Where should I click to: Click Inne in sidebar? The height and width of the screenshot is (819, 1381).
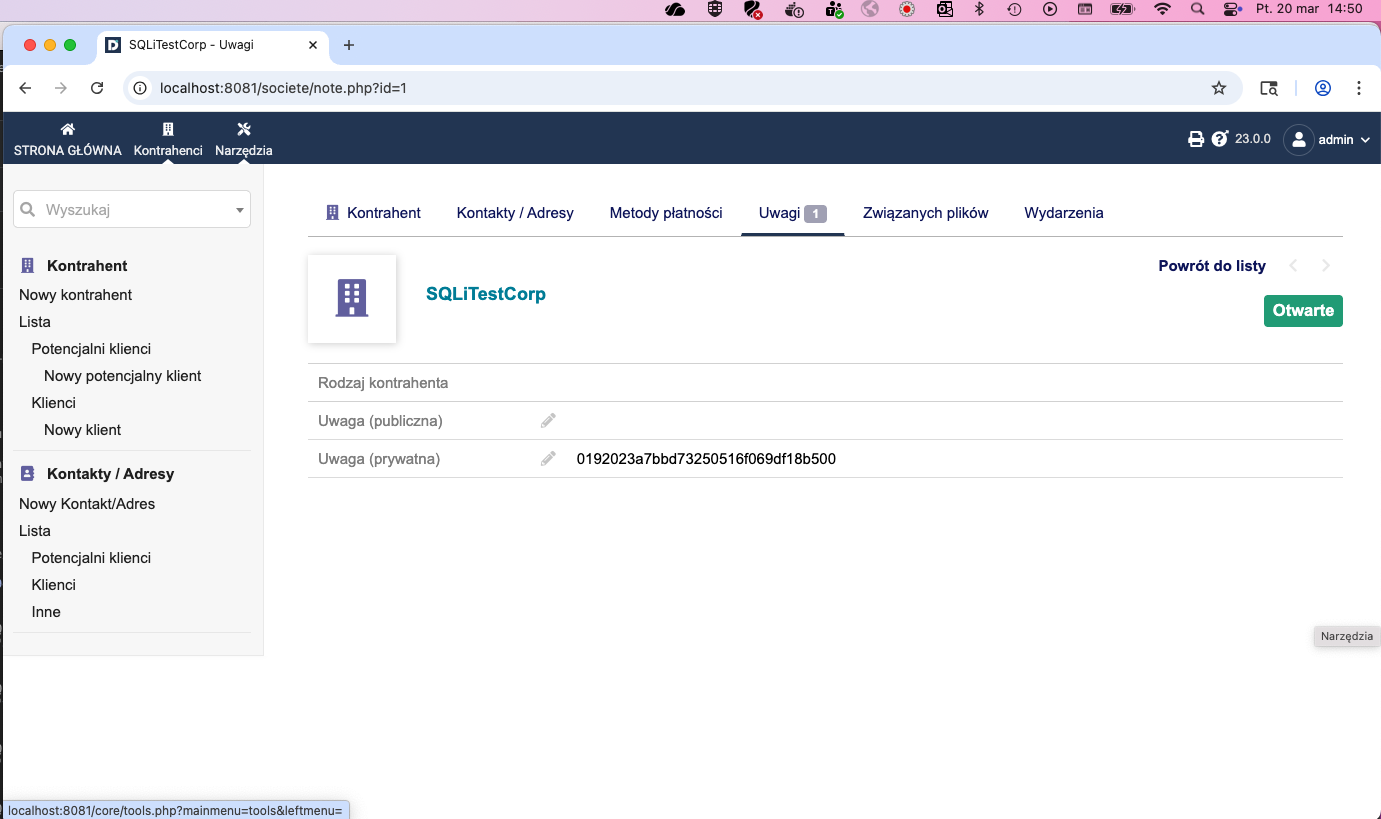pos(46,612)
